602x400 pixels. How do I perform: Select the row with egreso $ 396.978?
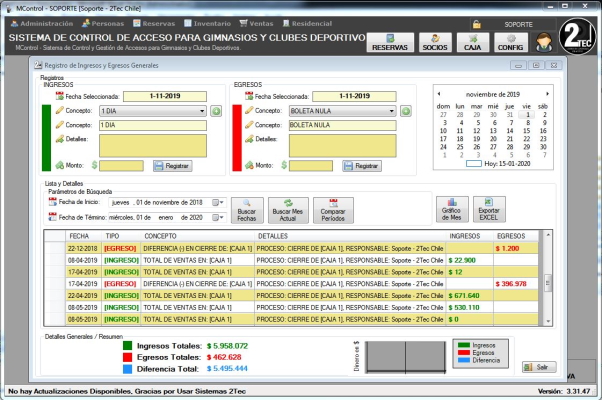click(x=291, y=284)
